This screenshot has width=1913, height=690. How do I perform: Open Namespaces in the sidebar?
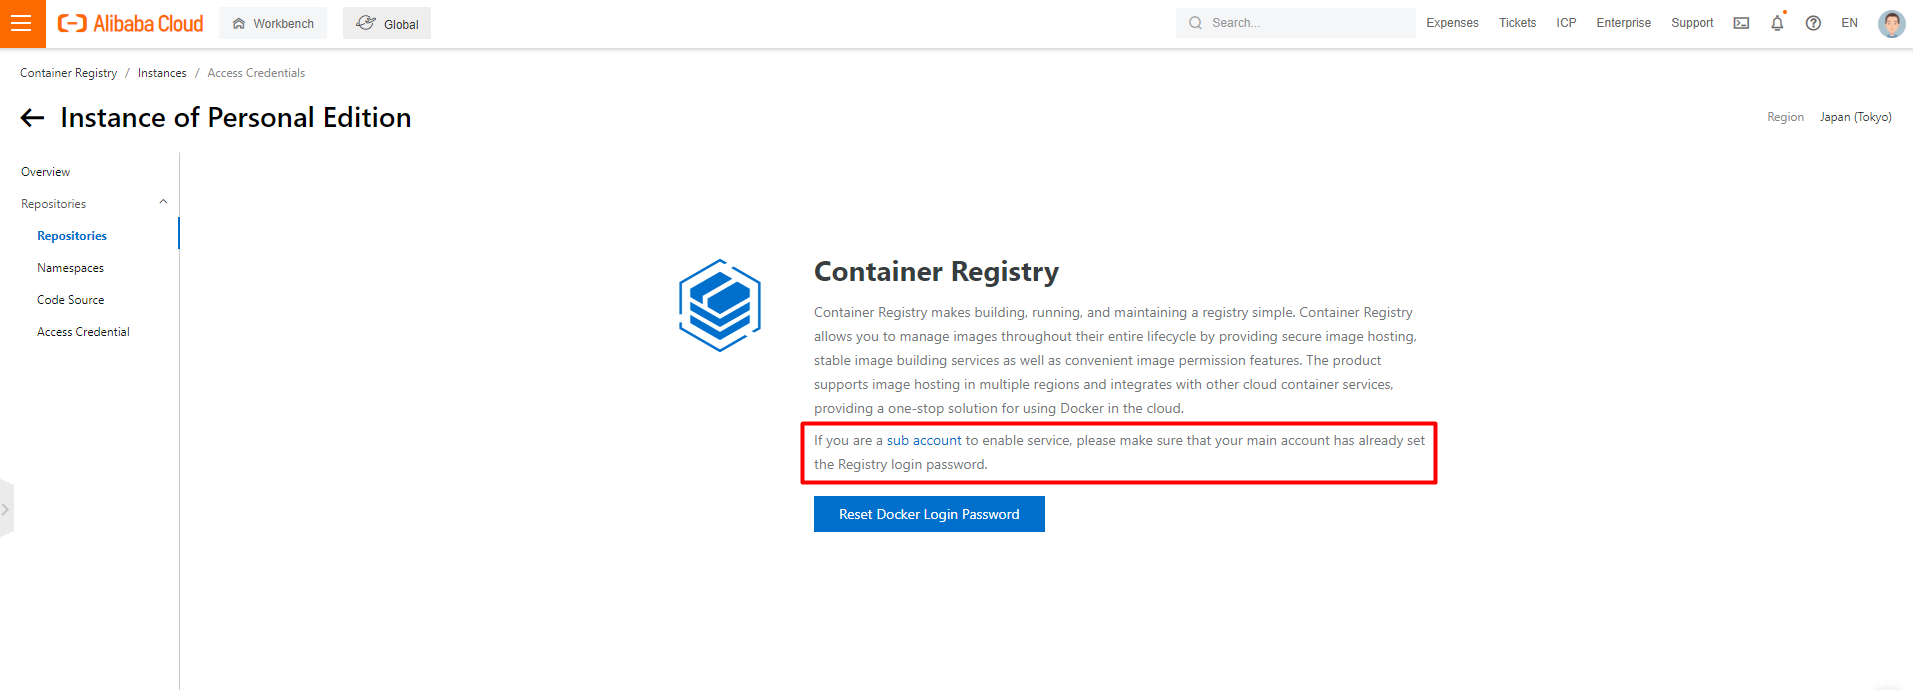[70, 268]
